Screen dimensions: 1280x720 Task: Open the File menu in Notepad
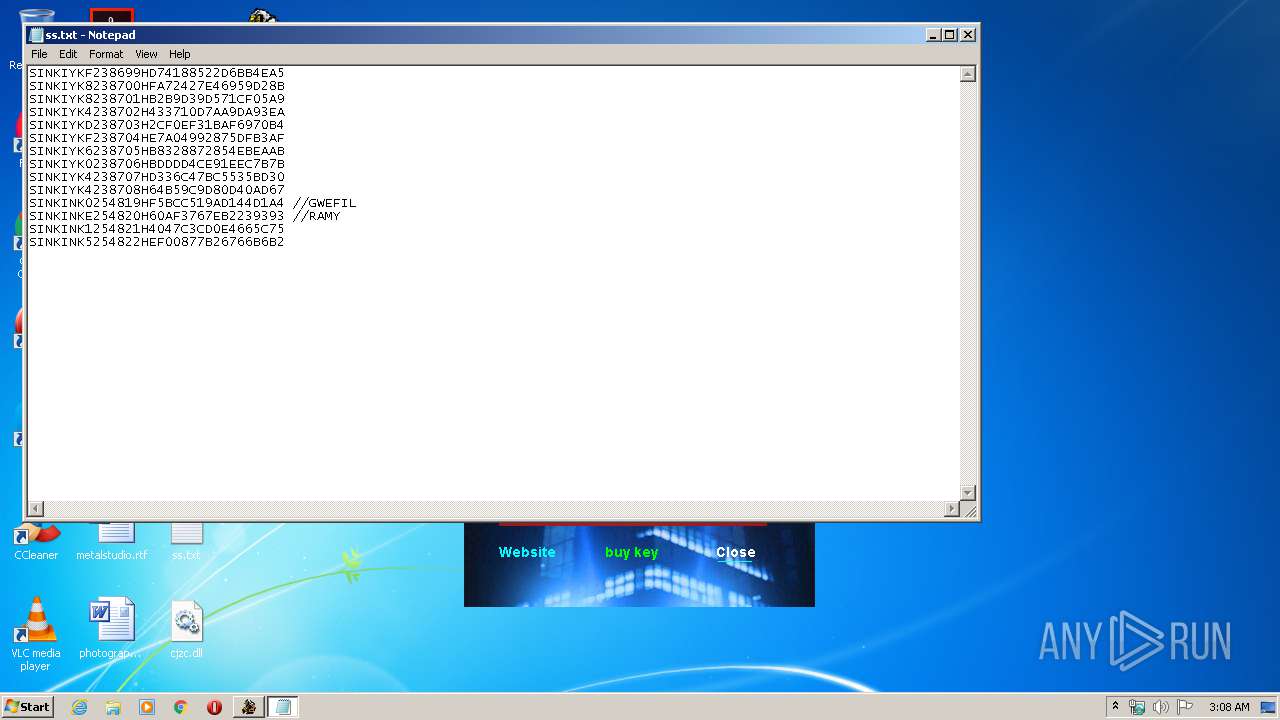tap(39, 54)
